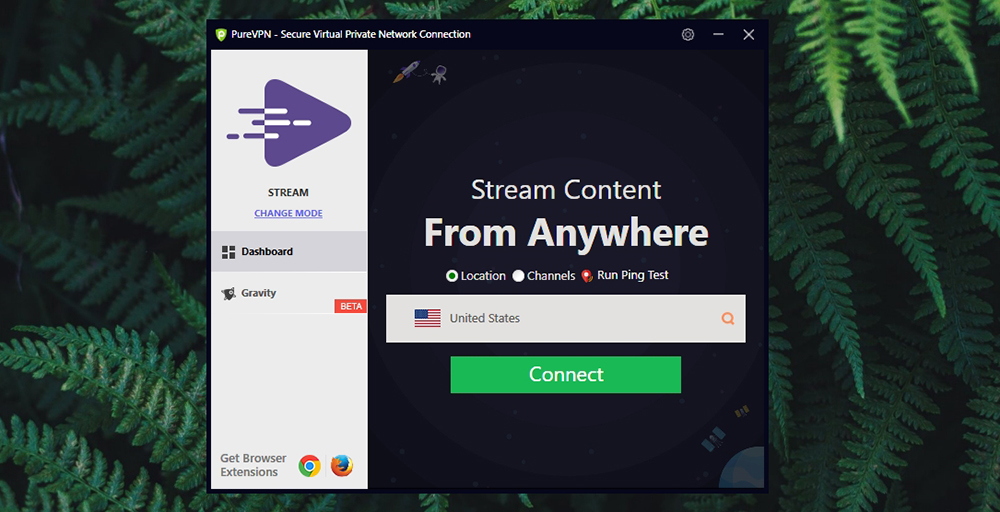Screen dimensions: 1000x512
Task: Click the red ping test pin icon
Action: point(587,276)
